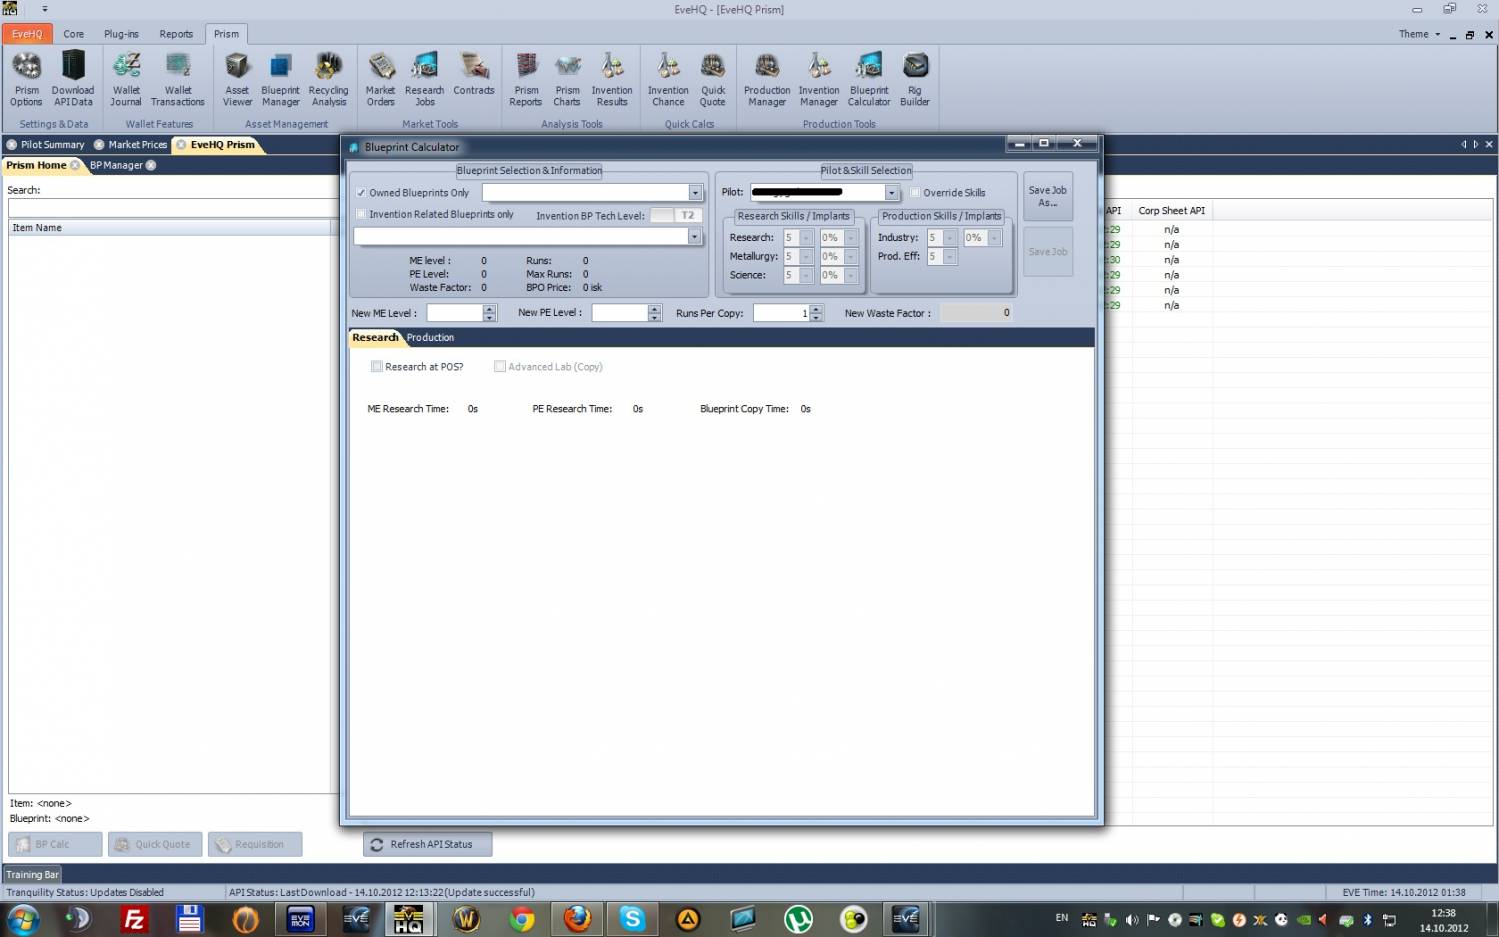Viewport: 1499px width, 937px height.
Task: Click FileZilla icon in taskbar
Action: point(133,919)
